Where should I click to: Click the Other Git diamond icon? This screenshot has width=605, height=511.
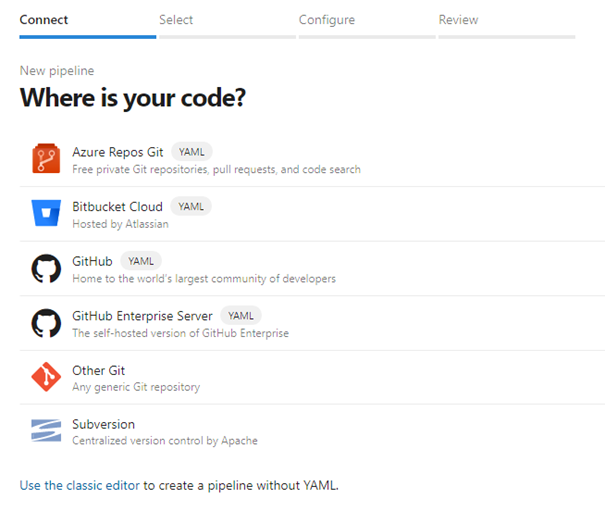[46, 377]
